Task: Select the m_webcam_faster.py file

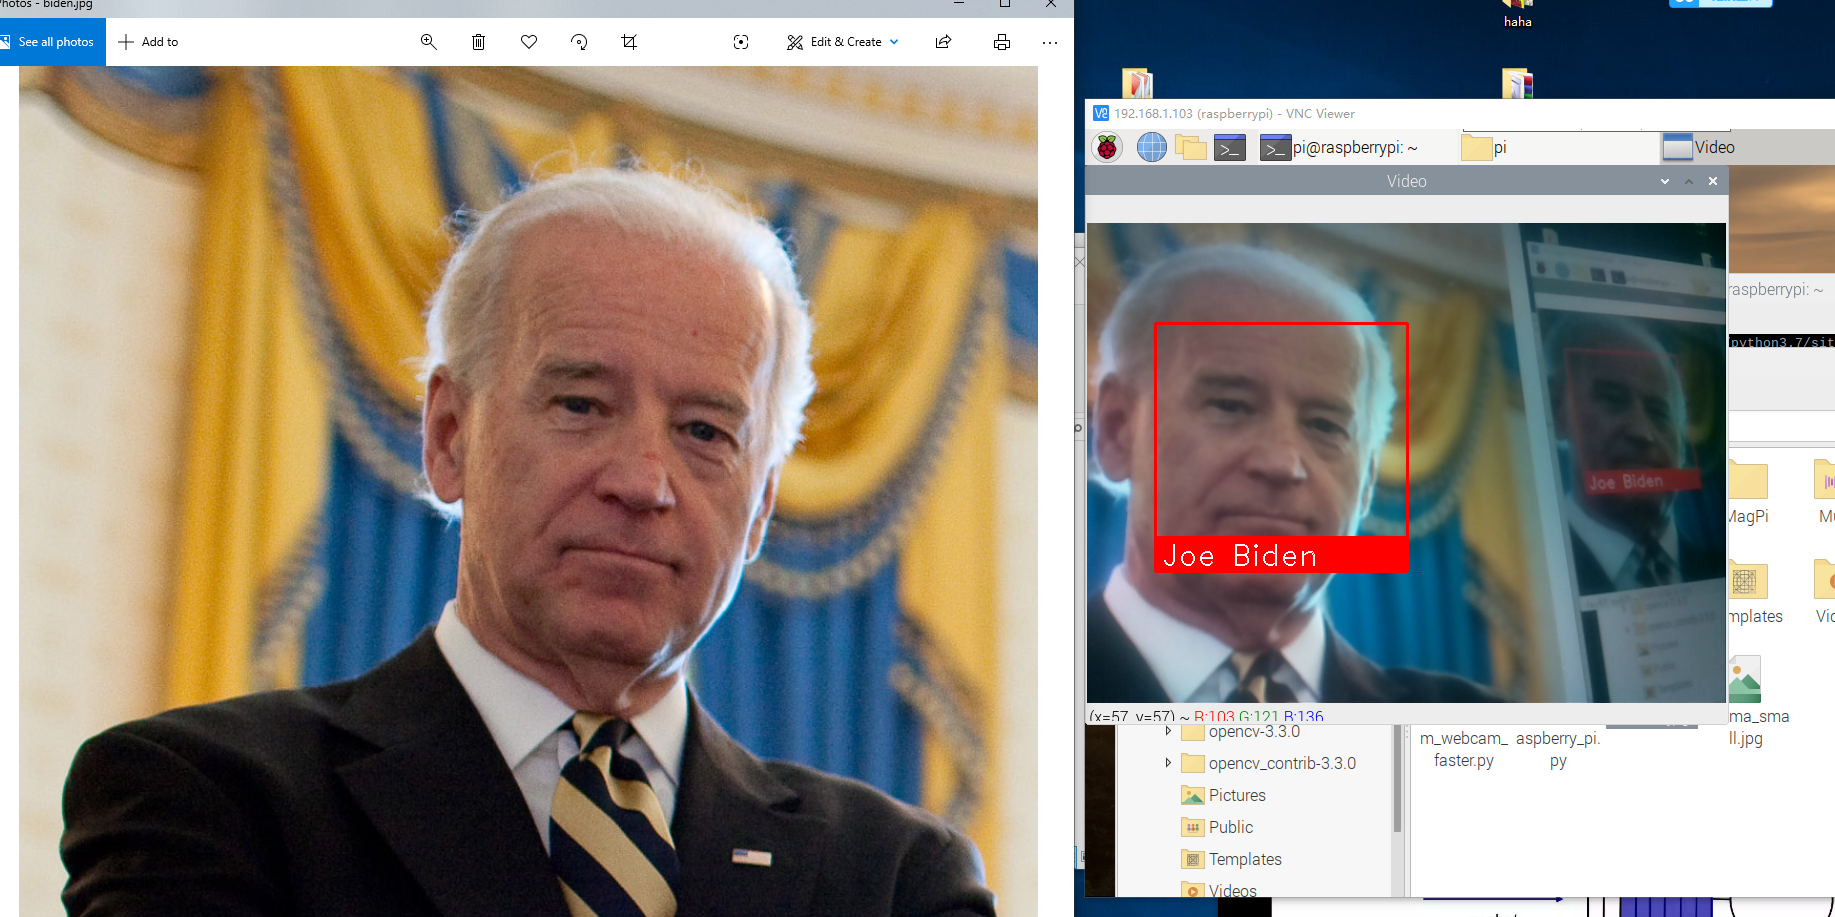Action: pyautogui.click(x=1464, y=749)
